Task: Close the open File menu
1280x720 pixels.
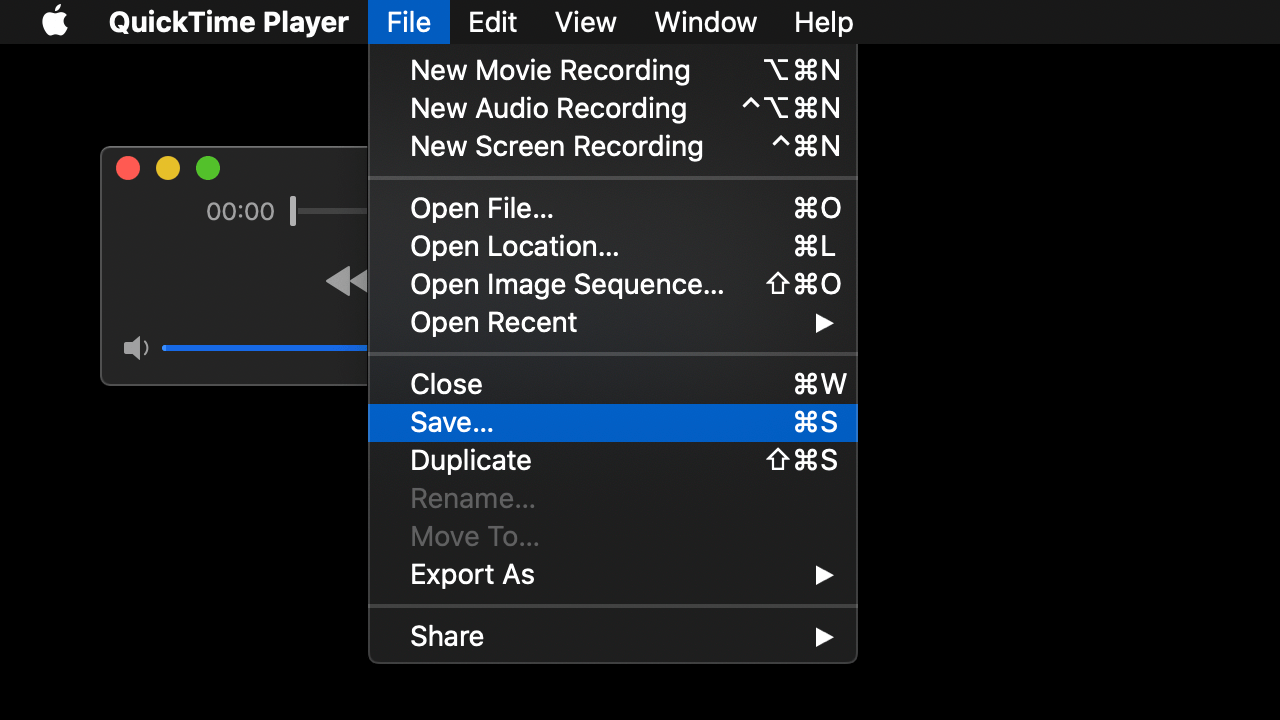Action: [x=409, y=22]
